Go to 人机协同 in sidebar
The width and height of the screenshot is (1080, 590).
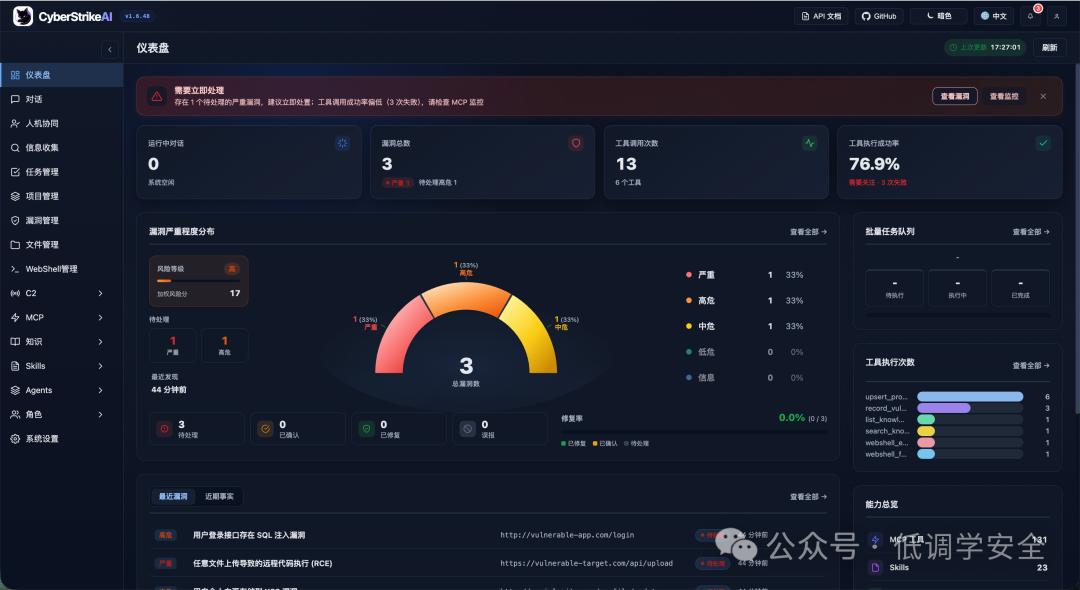61,123
